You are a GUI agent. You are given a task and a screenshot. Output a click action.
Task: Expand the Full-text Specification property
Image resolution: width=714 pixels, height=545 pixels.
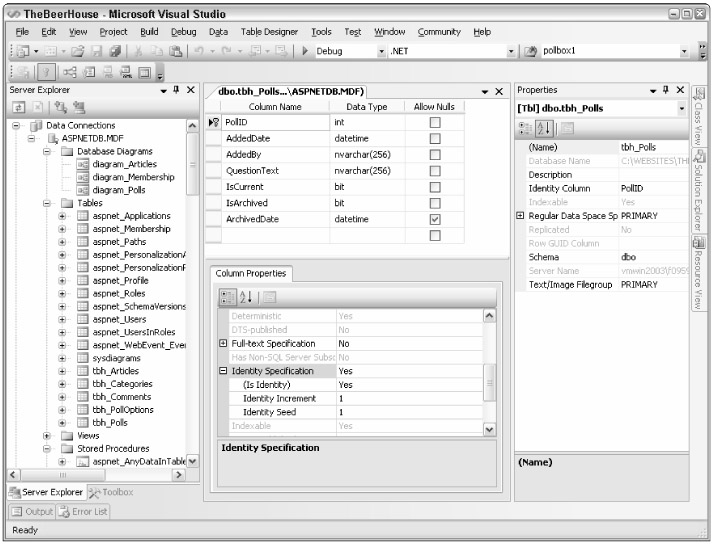coord(223,343)
